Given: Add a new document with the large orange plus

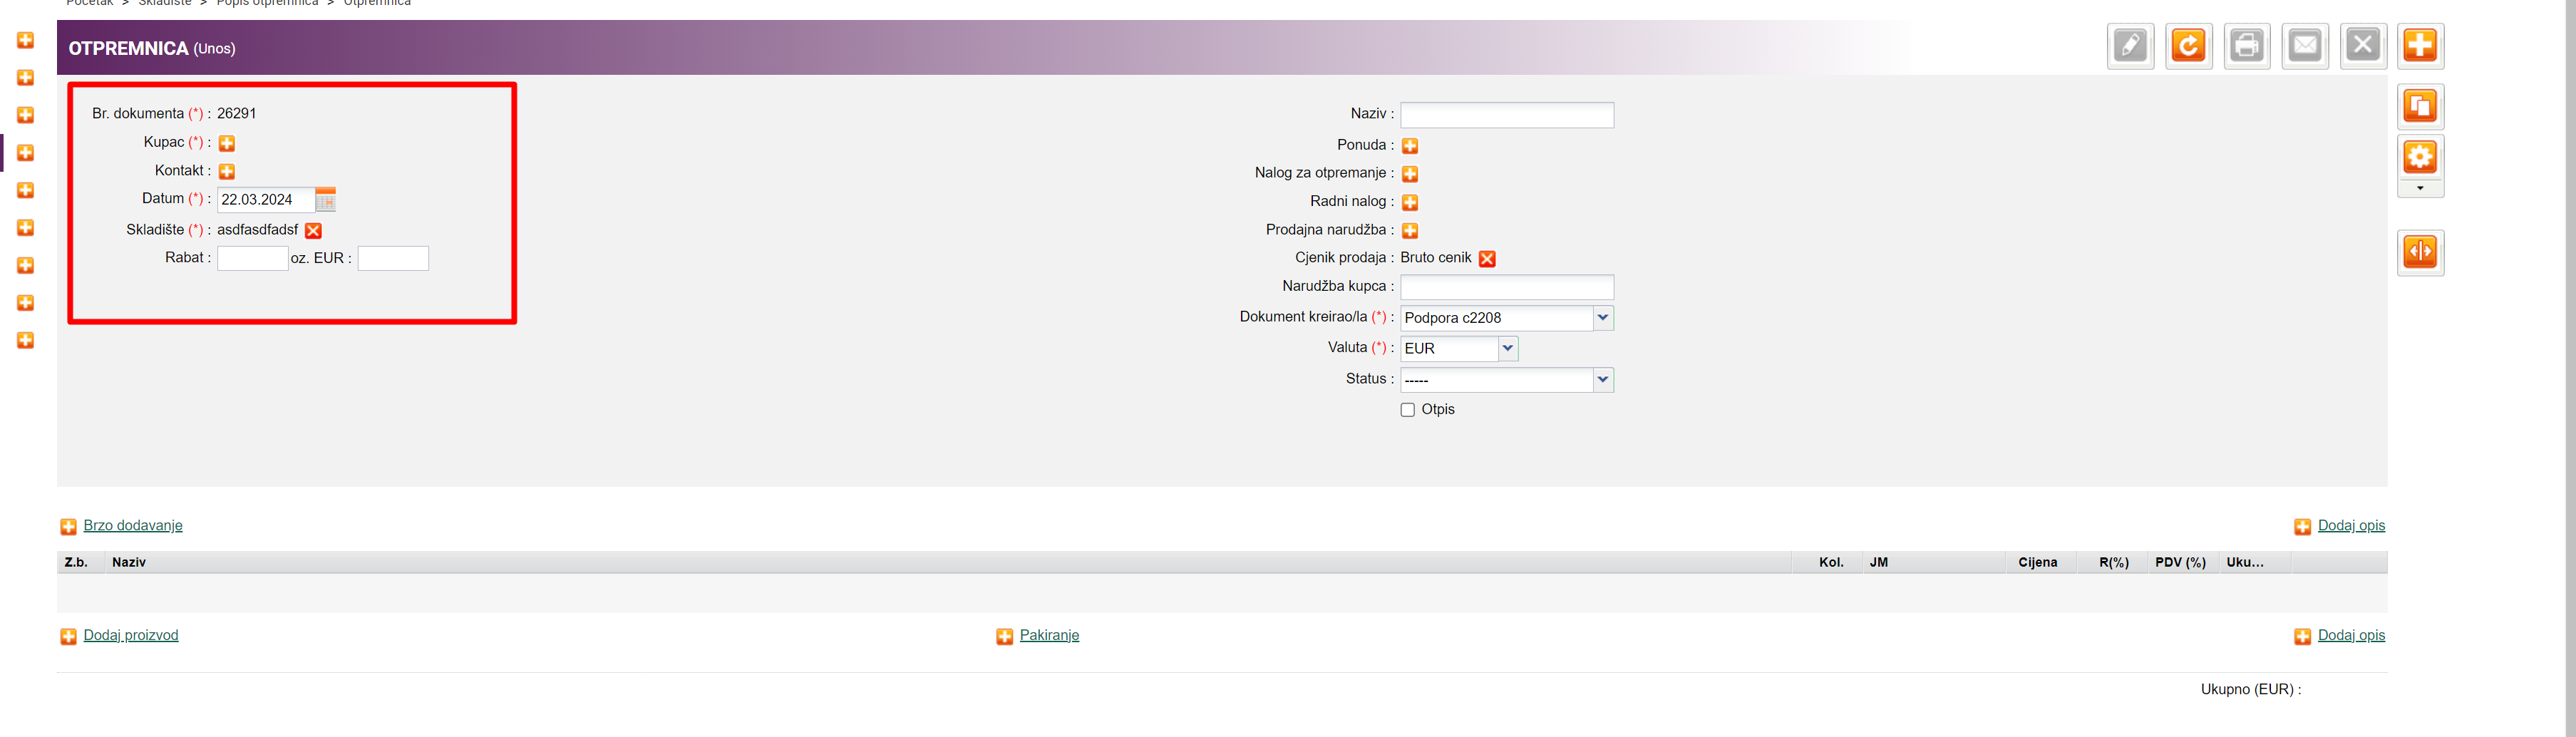Looking at the screenshot, I should coord(2420,46).
